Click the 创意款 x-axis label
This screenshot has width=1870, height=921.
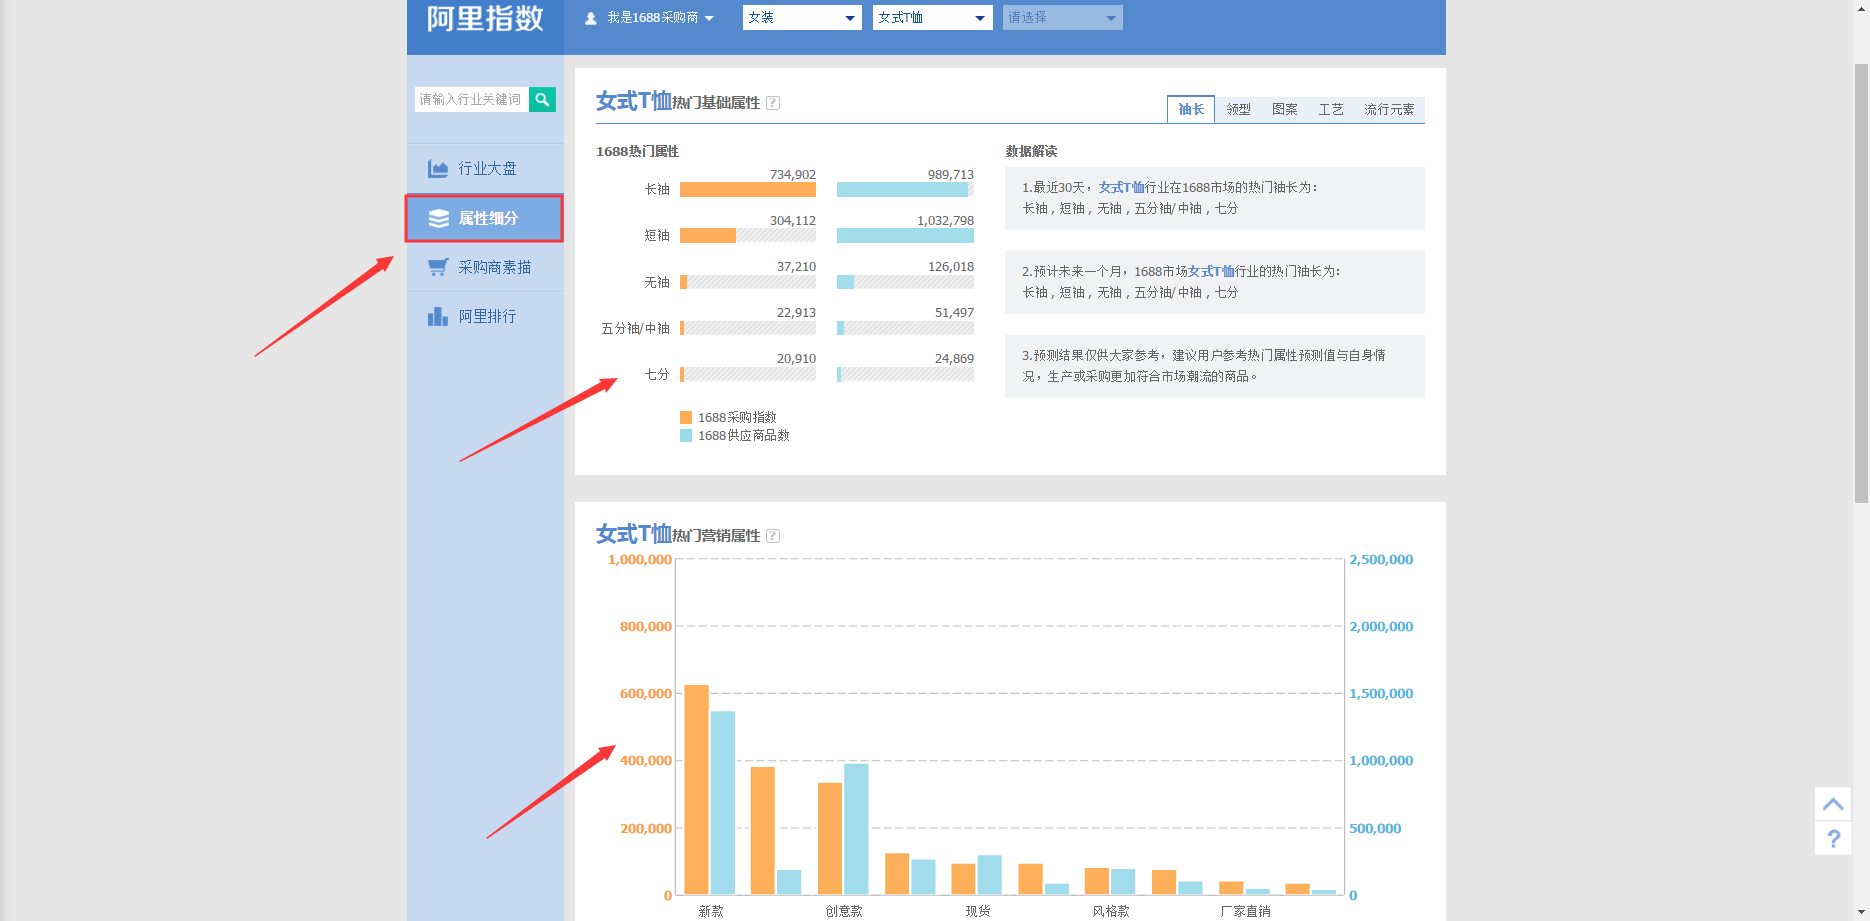click(x=844, y=911)
